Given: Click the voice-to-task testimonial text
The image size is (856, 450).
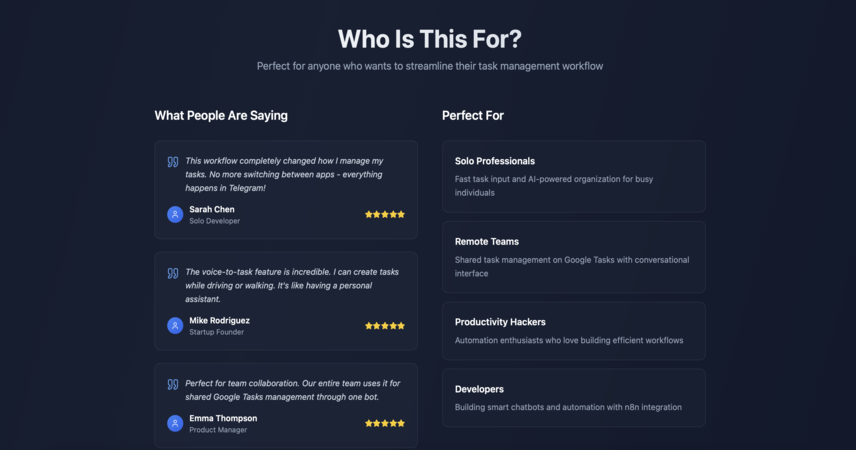Looking at the screenshot, I should (292, 285).
